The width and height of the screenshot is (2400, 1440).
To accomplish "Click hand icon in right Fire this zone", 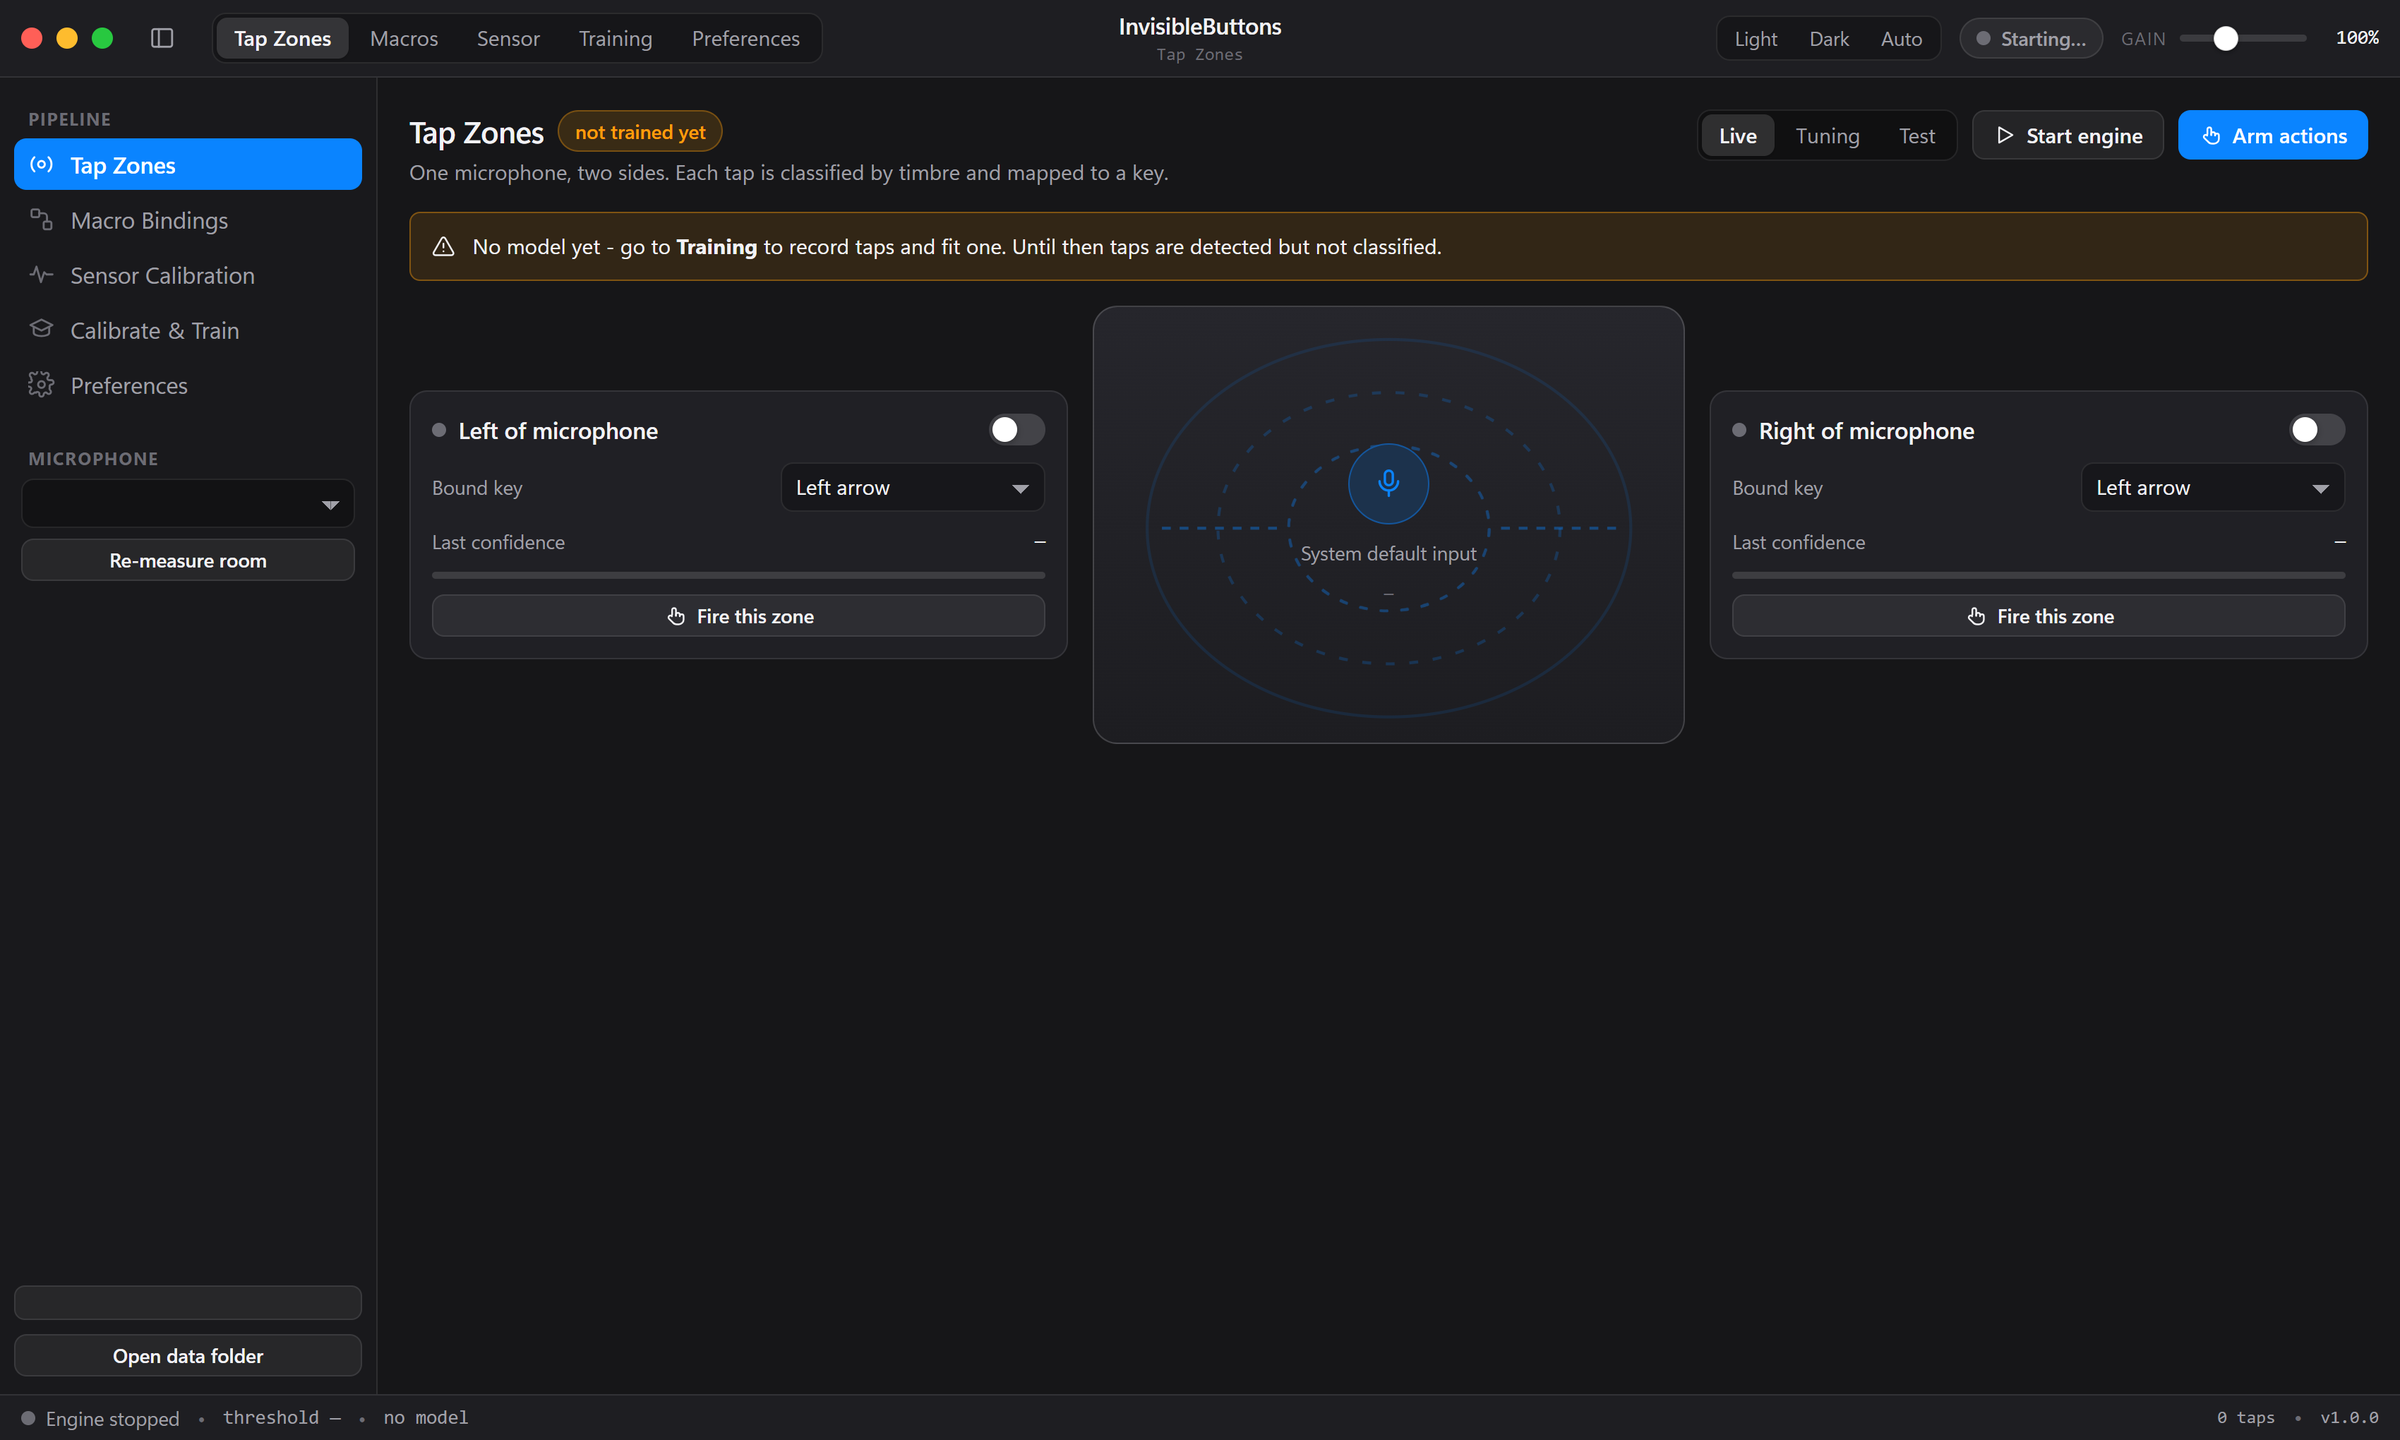I will pyautogui.click(x=1976, y=616).
